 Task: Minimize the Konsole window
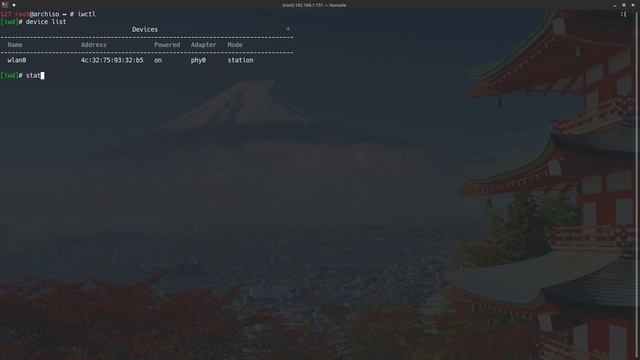point(615,5)
